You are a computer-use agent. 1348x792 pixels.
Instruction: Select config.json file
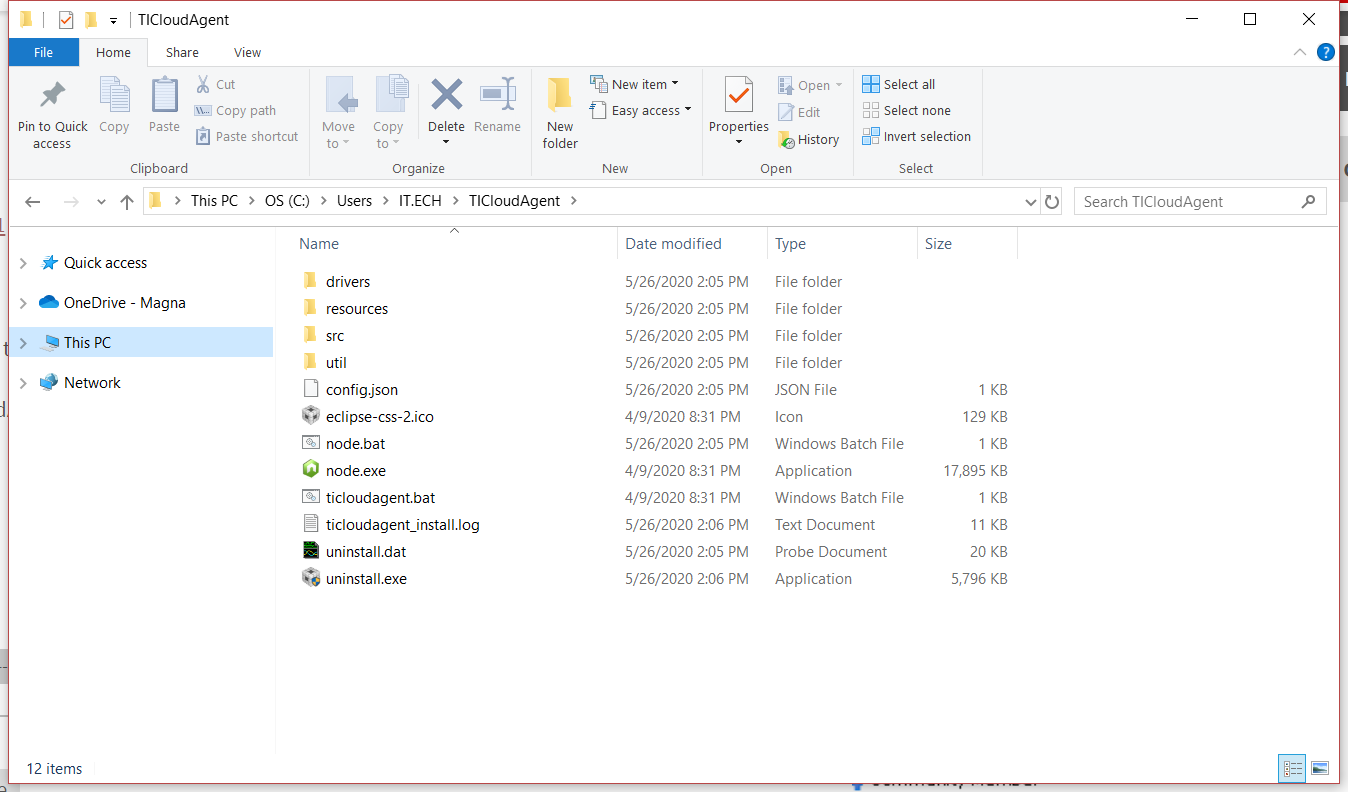coord(362,390)
